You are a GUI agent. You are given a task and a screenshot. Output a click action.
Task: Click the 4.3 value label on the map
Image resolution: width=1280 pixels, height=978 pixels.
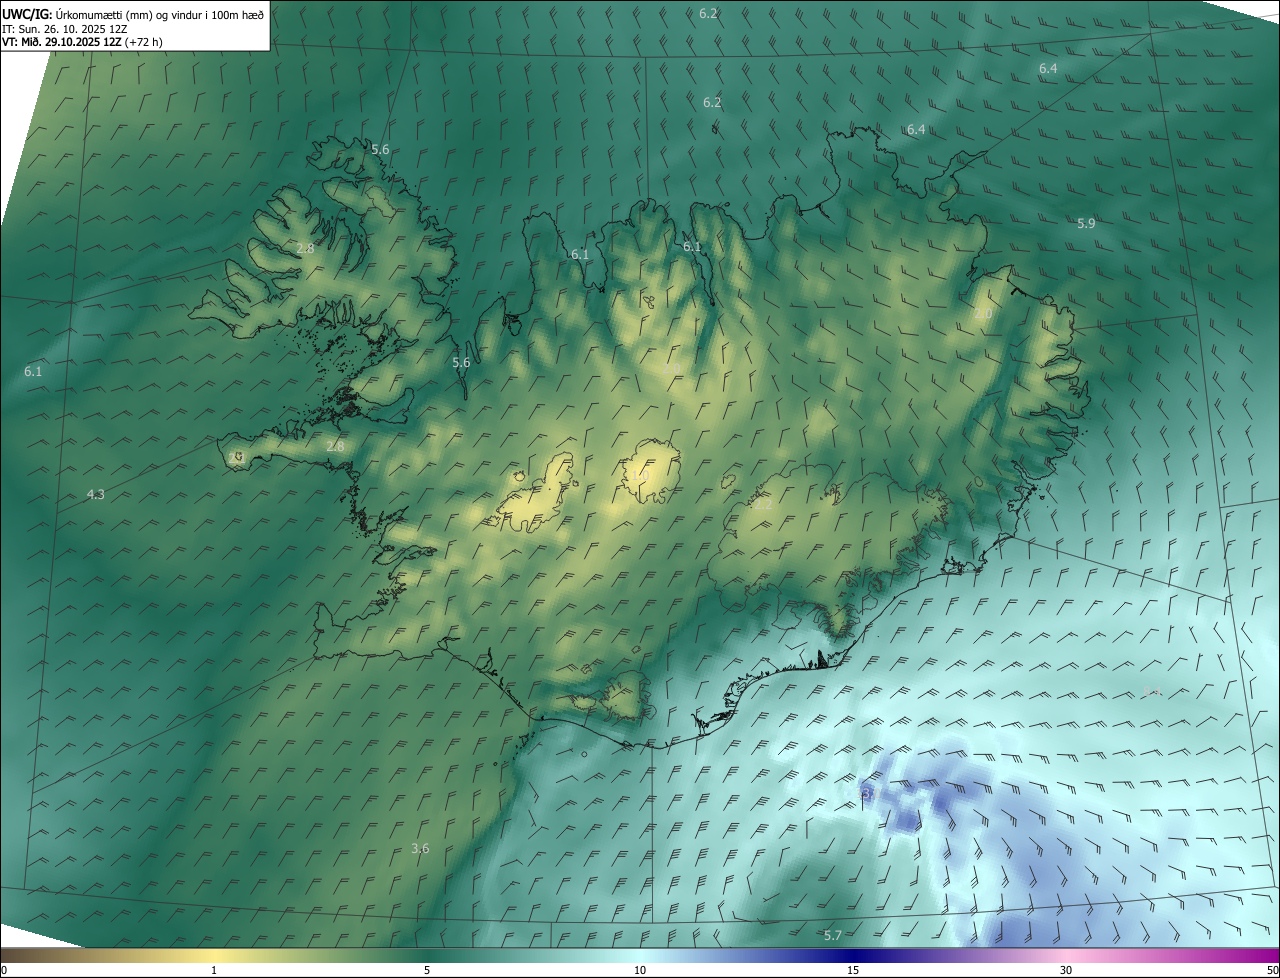(95, 494)
